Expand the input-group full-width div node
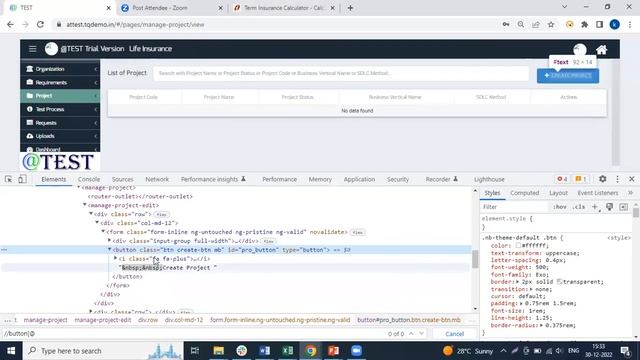This screenshot has height=360, width=640. (109, 240)
